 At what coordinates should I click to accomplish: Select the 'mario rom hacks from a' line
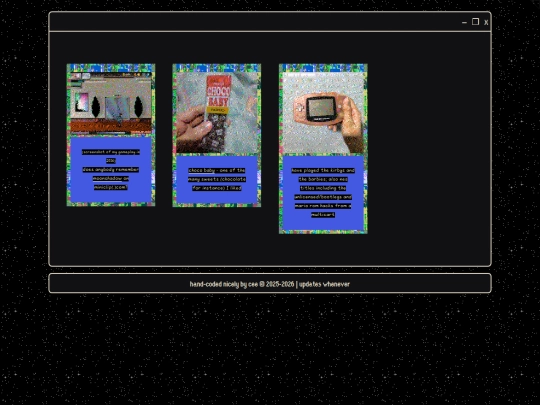pos(323,206)
